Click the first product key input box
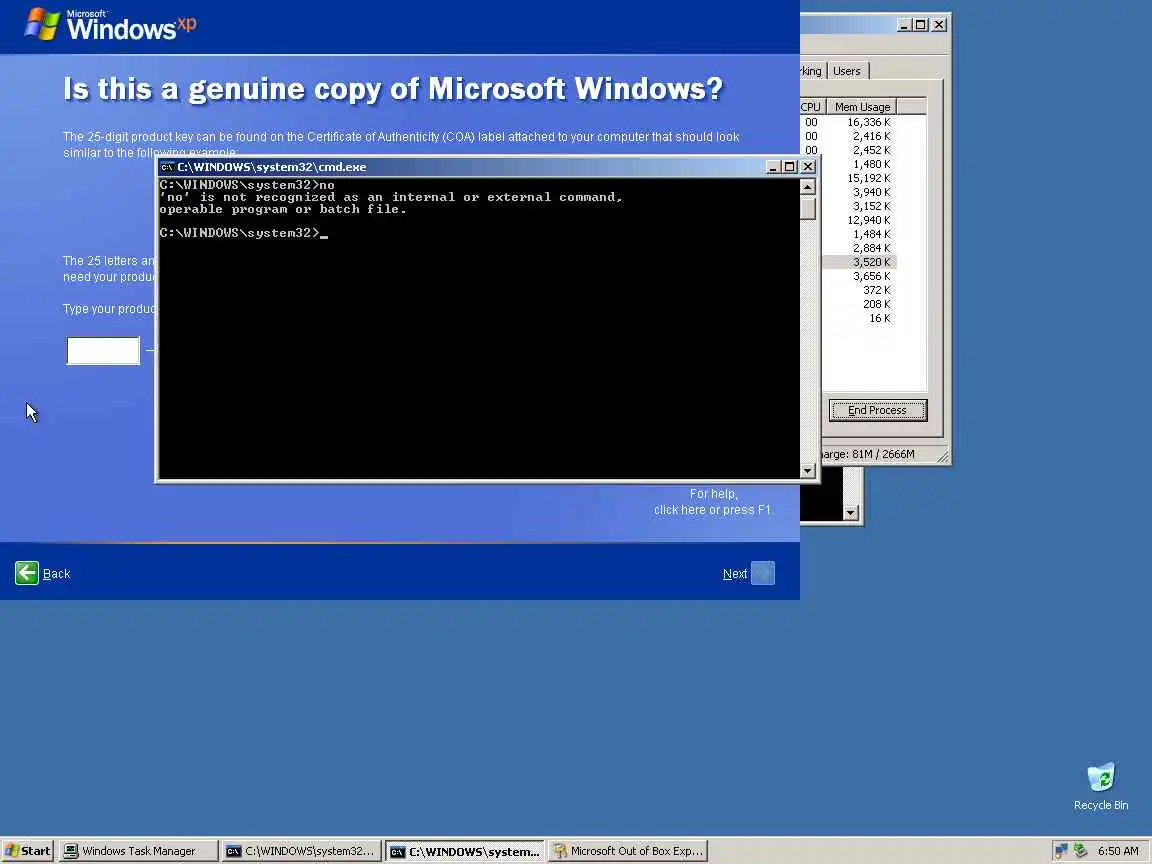The height and width of the screenshot is (864, 1152). point(103,350)
